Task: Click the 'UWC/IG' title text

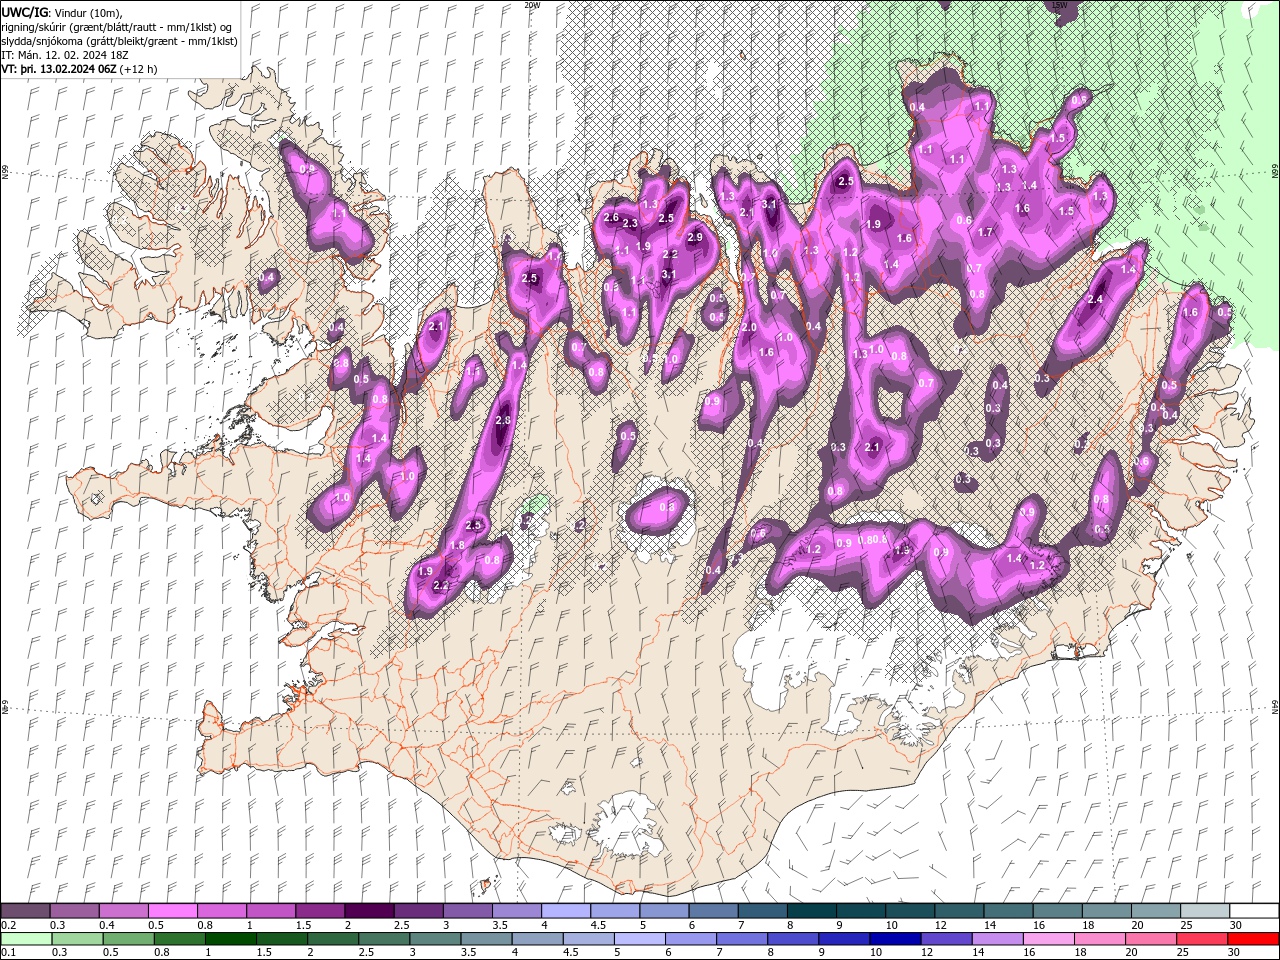Action: click(25, 12)
